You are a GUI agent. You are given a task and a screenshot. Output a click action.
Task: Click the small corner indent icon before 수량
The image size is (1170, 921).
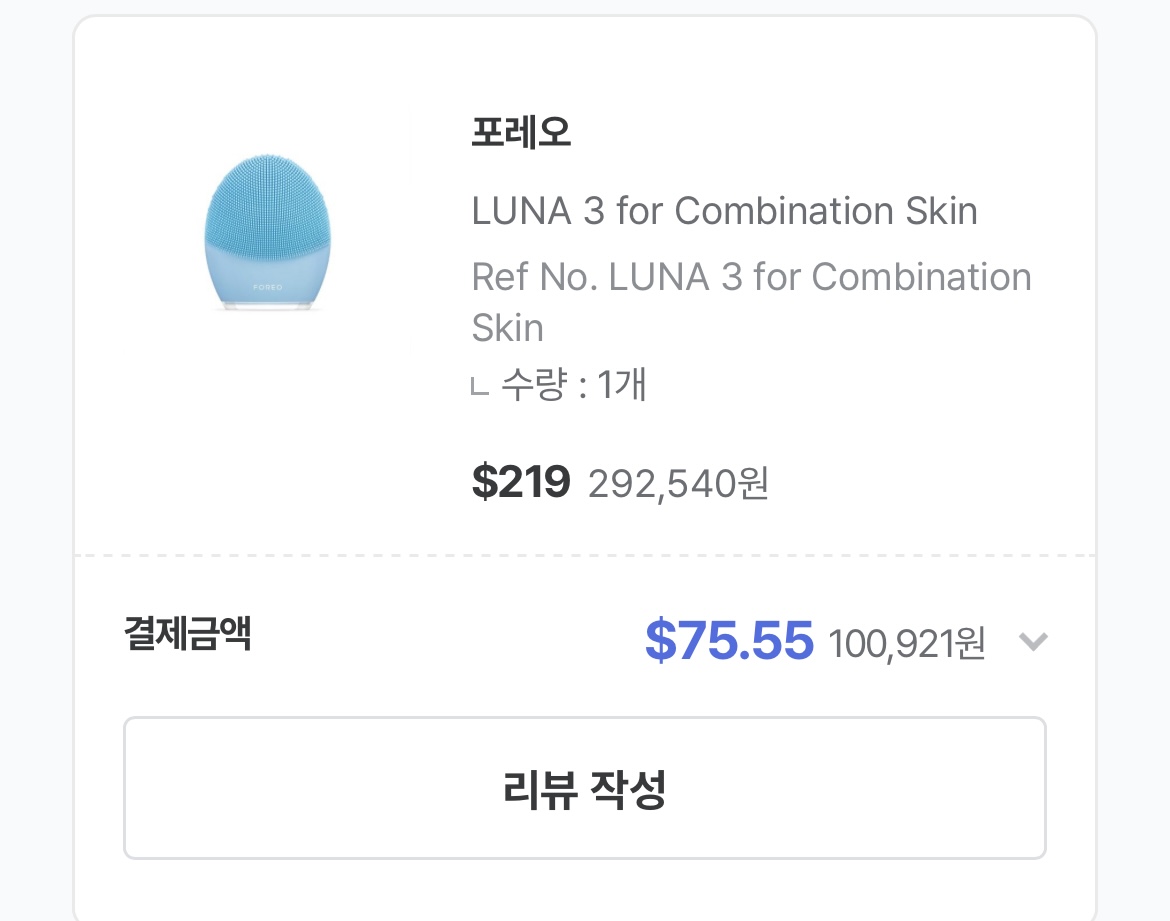479,387
